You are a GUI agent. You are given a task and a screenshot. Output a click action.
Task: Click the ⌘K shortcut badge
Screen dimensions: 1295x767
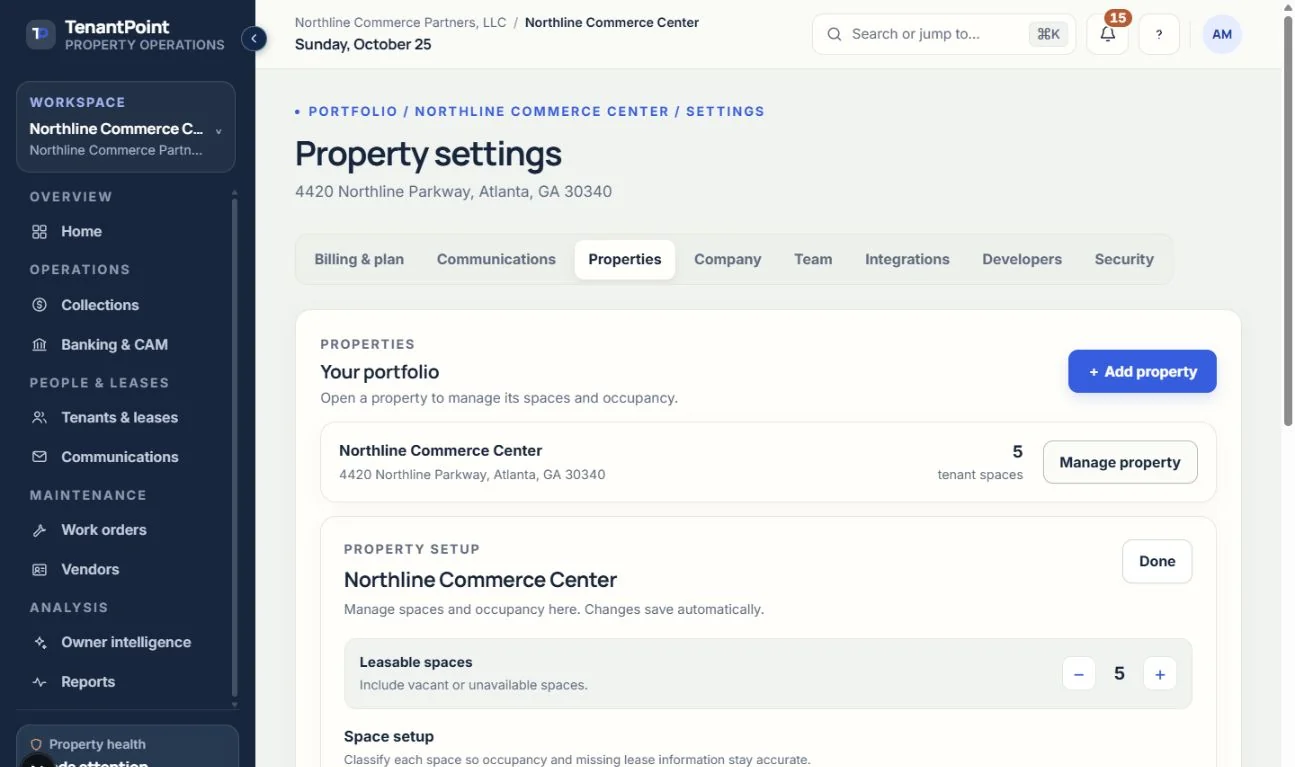tap(1048, 34)
